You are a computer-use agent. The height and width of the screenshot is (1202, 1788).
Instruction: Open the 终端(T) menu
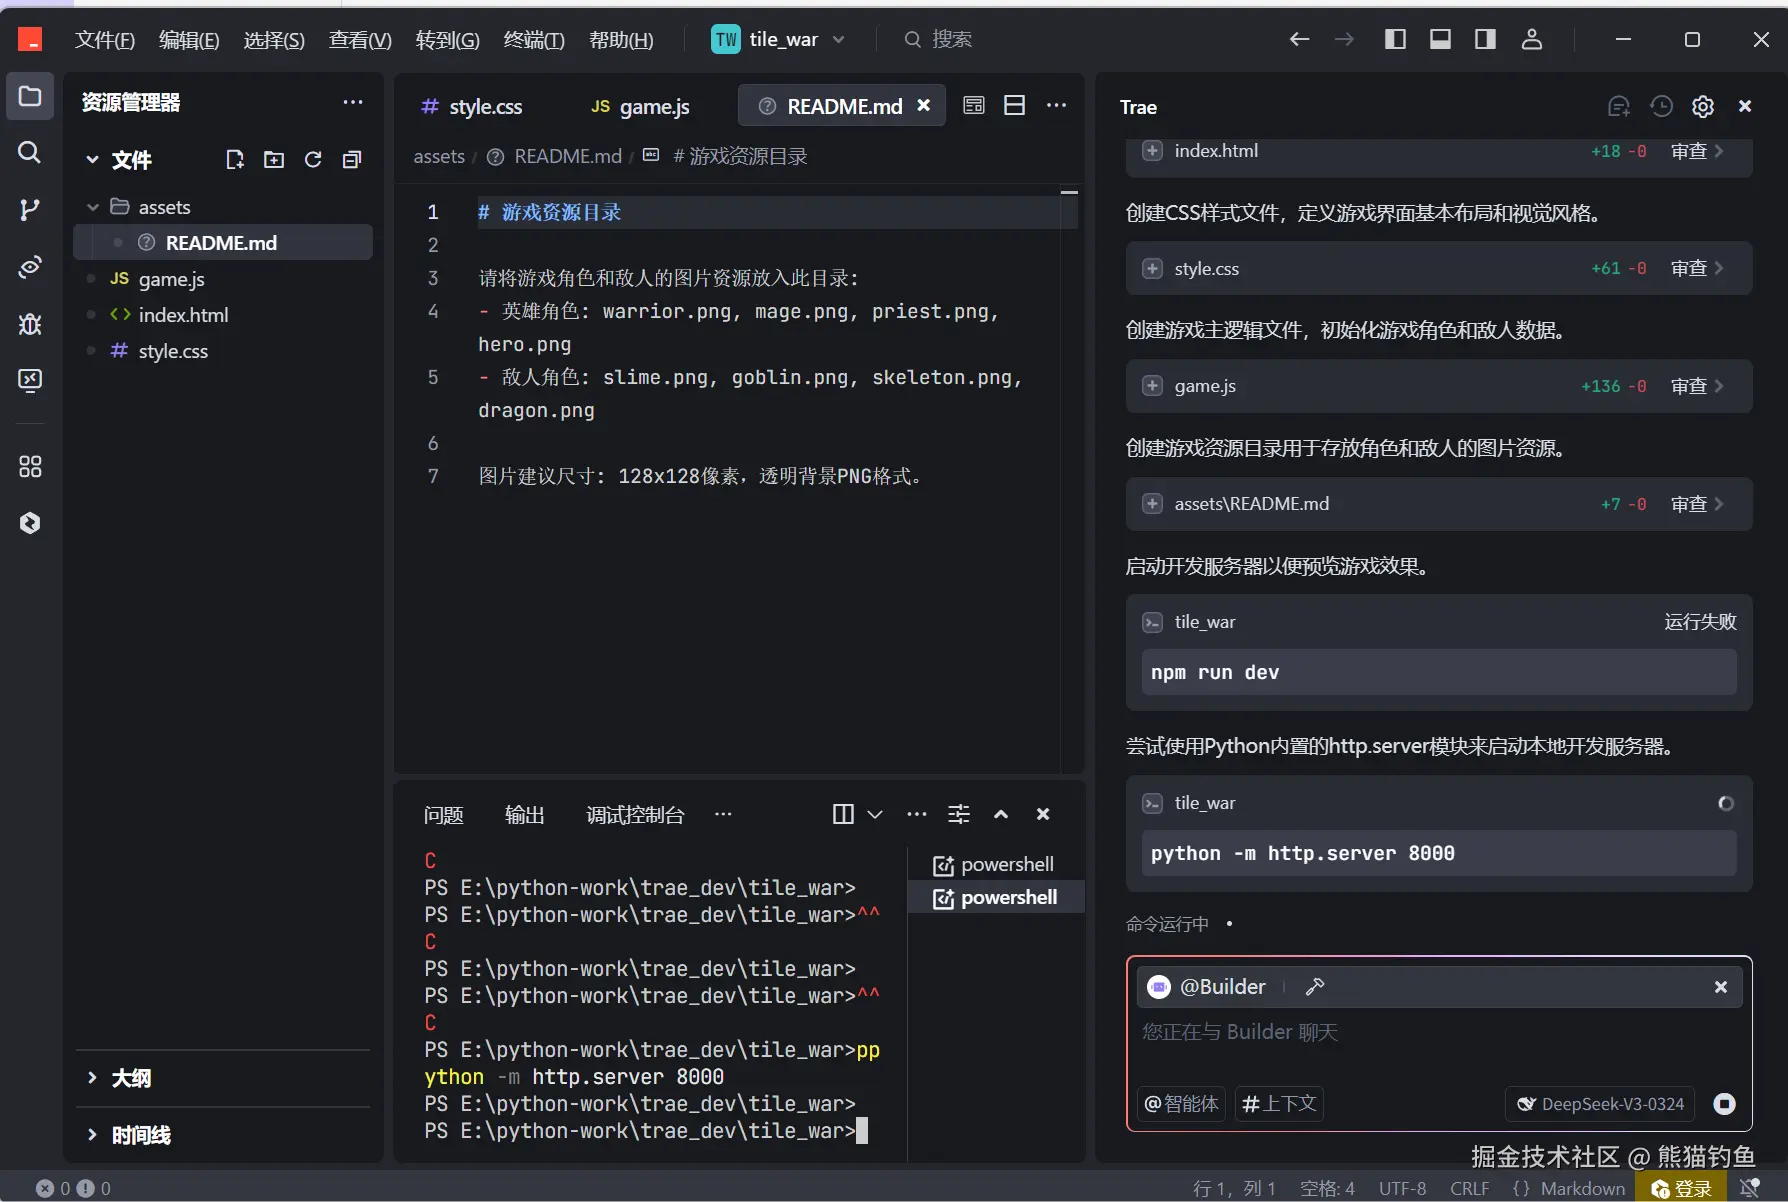pyautogui.click(x=533, y=39)
